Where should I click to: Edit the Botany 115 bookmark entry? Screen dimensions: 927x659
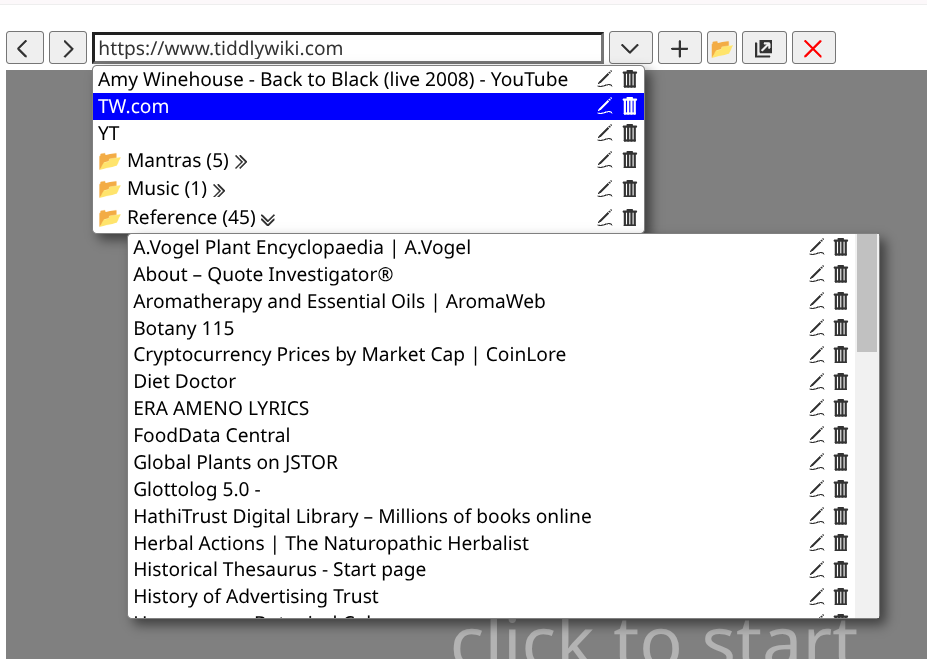816,328
